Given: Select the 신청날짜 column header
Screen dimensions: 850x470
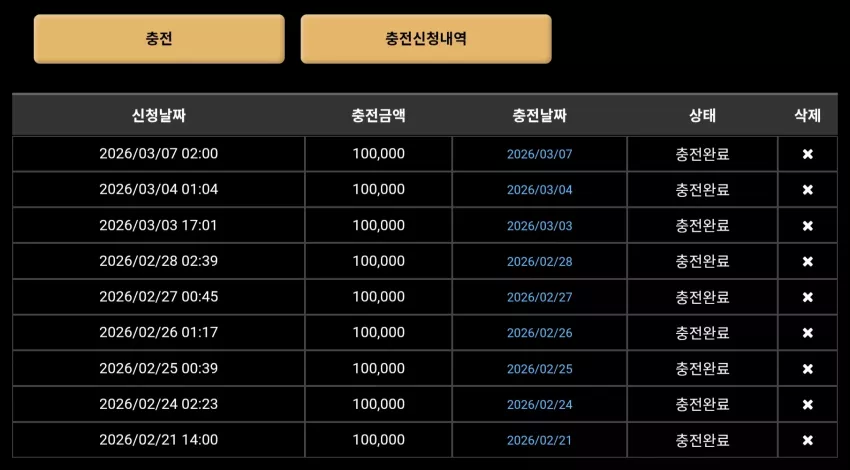Looking at the screenshot, I should (159, 115).
